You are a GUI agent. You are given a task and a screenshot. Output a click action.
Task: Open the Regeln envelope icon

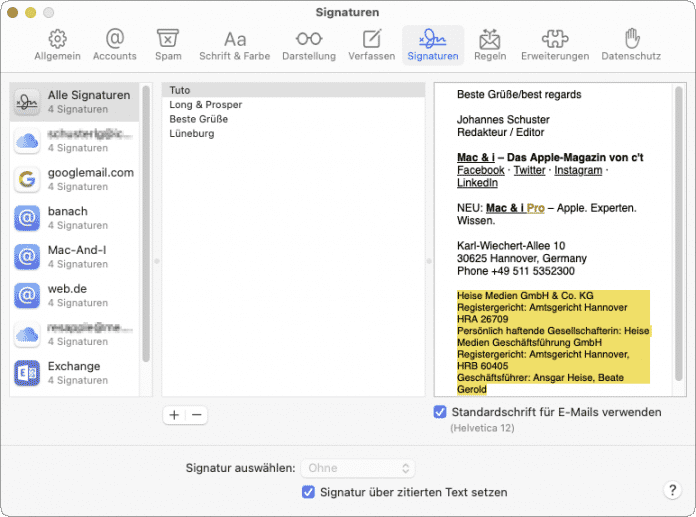pyautogui.click(x=490, y=39)
